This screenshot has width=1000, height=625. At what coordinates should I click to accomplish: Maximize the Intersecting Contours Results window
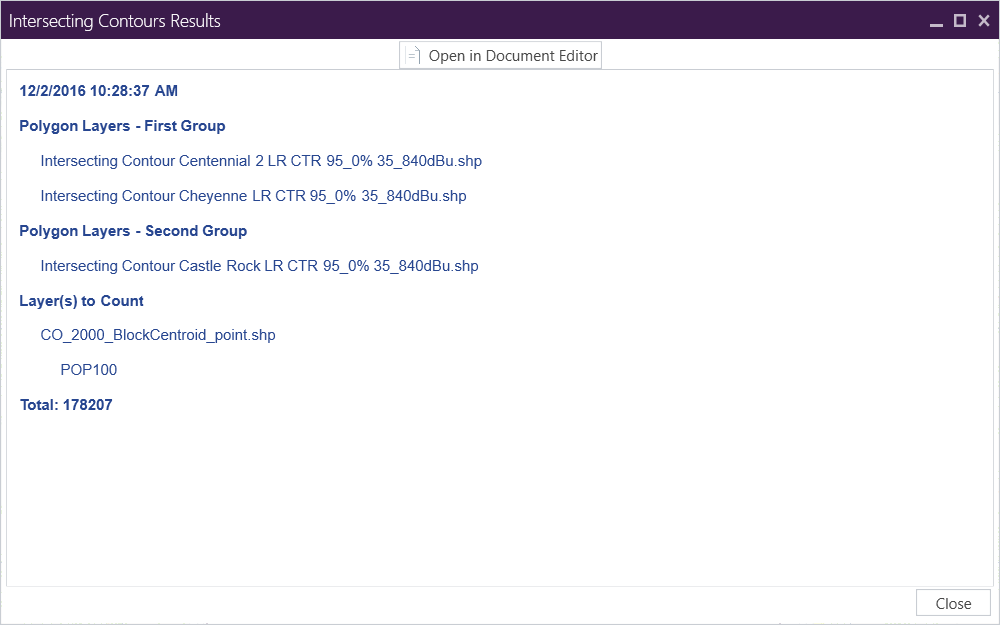pyautogui.click(x=960, y=21)
